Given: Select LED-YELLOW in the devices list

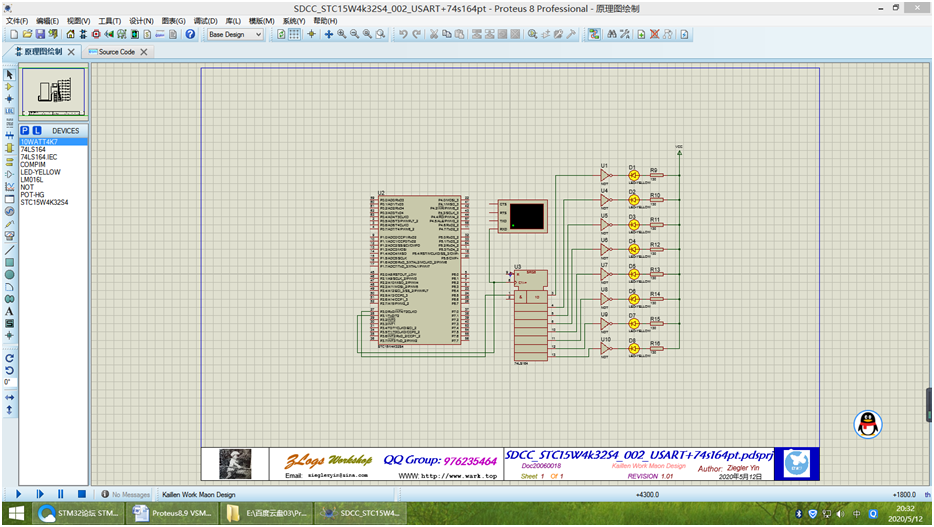Looking at the screenshot, I should tap(41, 172).
